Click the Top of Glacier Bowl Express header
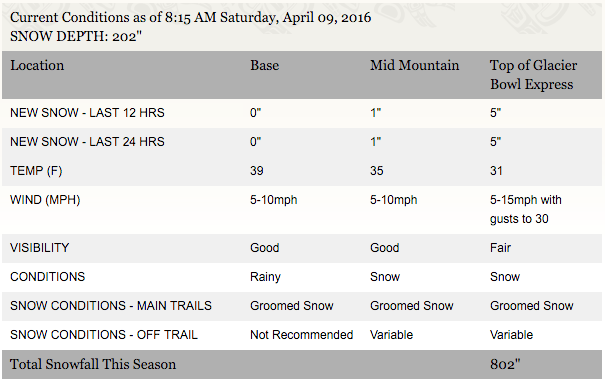 pyautogui.click(x=534, y=75)
